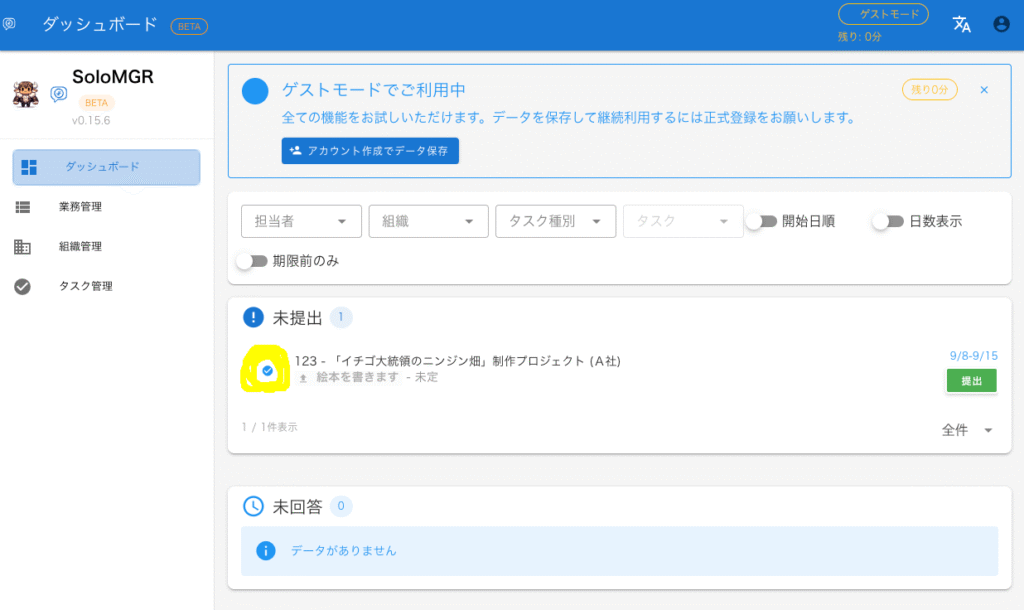Click the task status icon beside project 123
Viewport: 1024px width, 610px height.
tap(267, 371)
